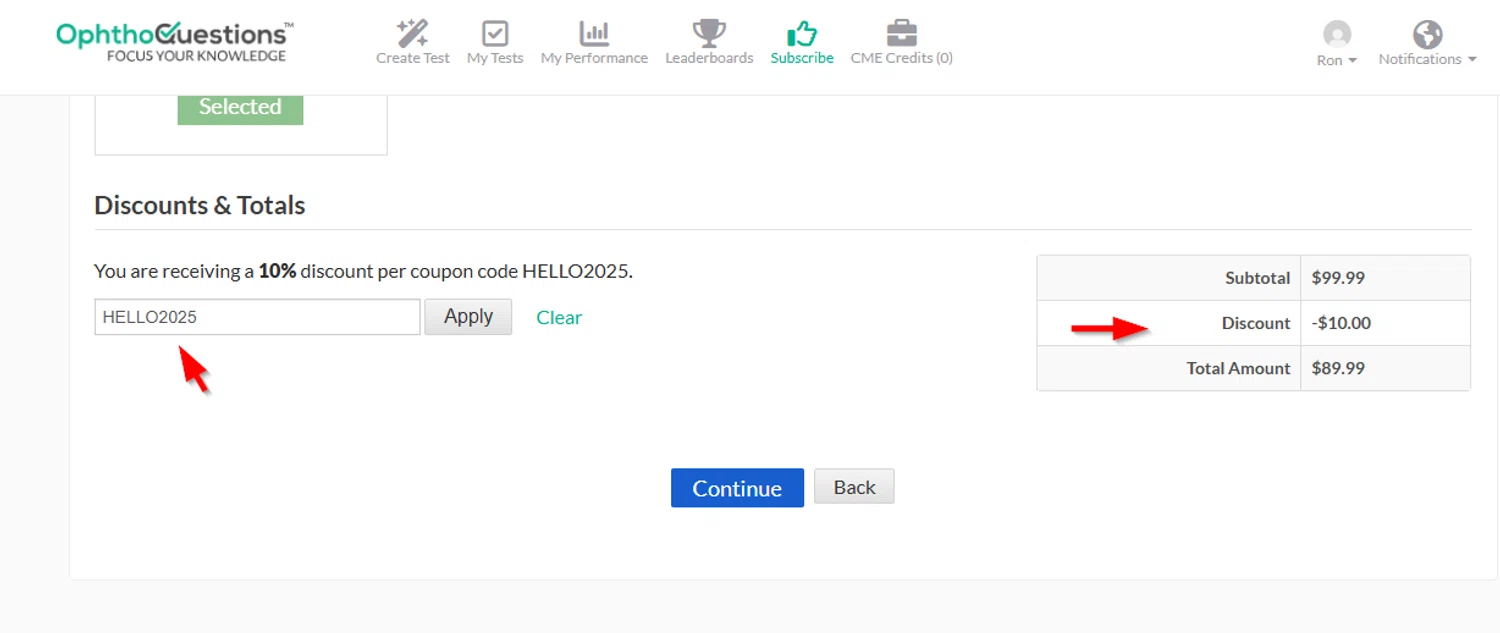
Task: Click the user avatar icon
Action: 1337,34
